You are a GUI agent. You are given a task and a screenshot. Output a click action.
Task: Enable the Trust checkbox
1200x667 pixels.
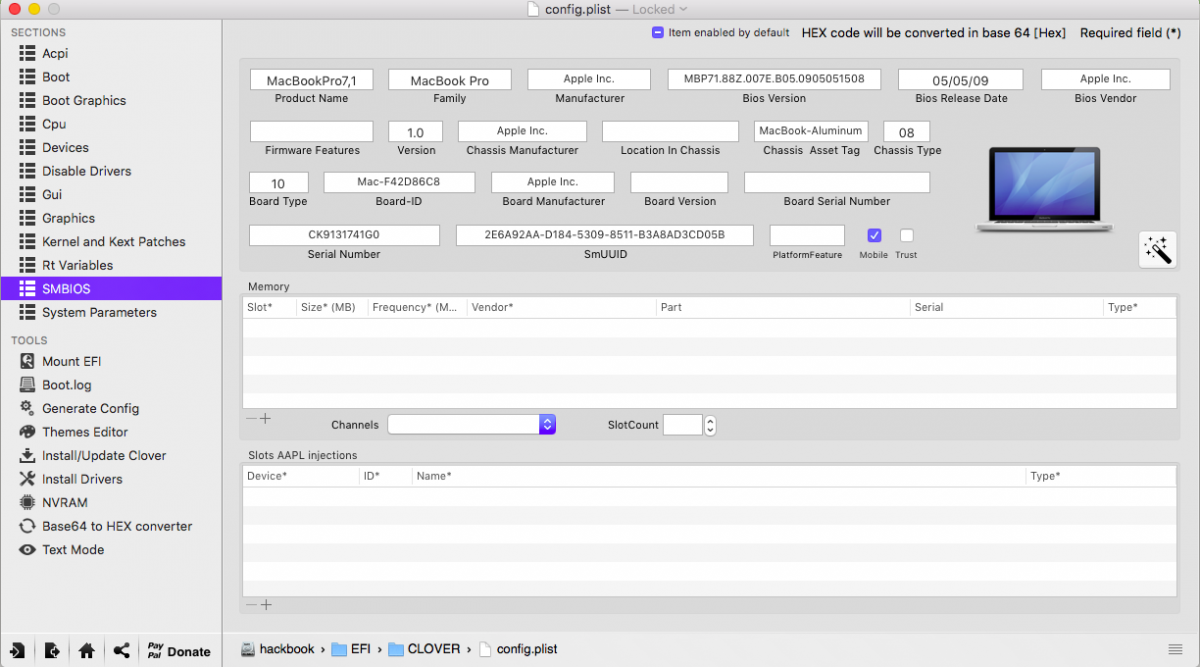(906, 236)
